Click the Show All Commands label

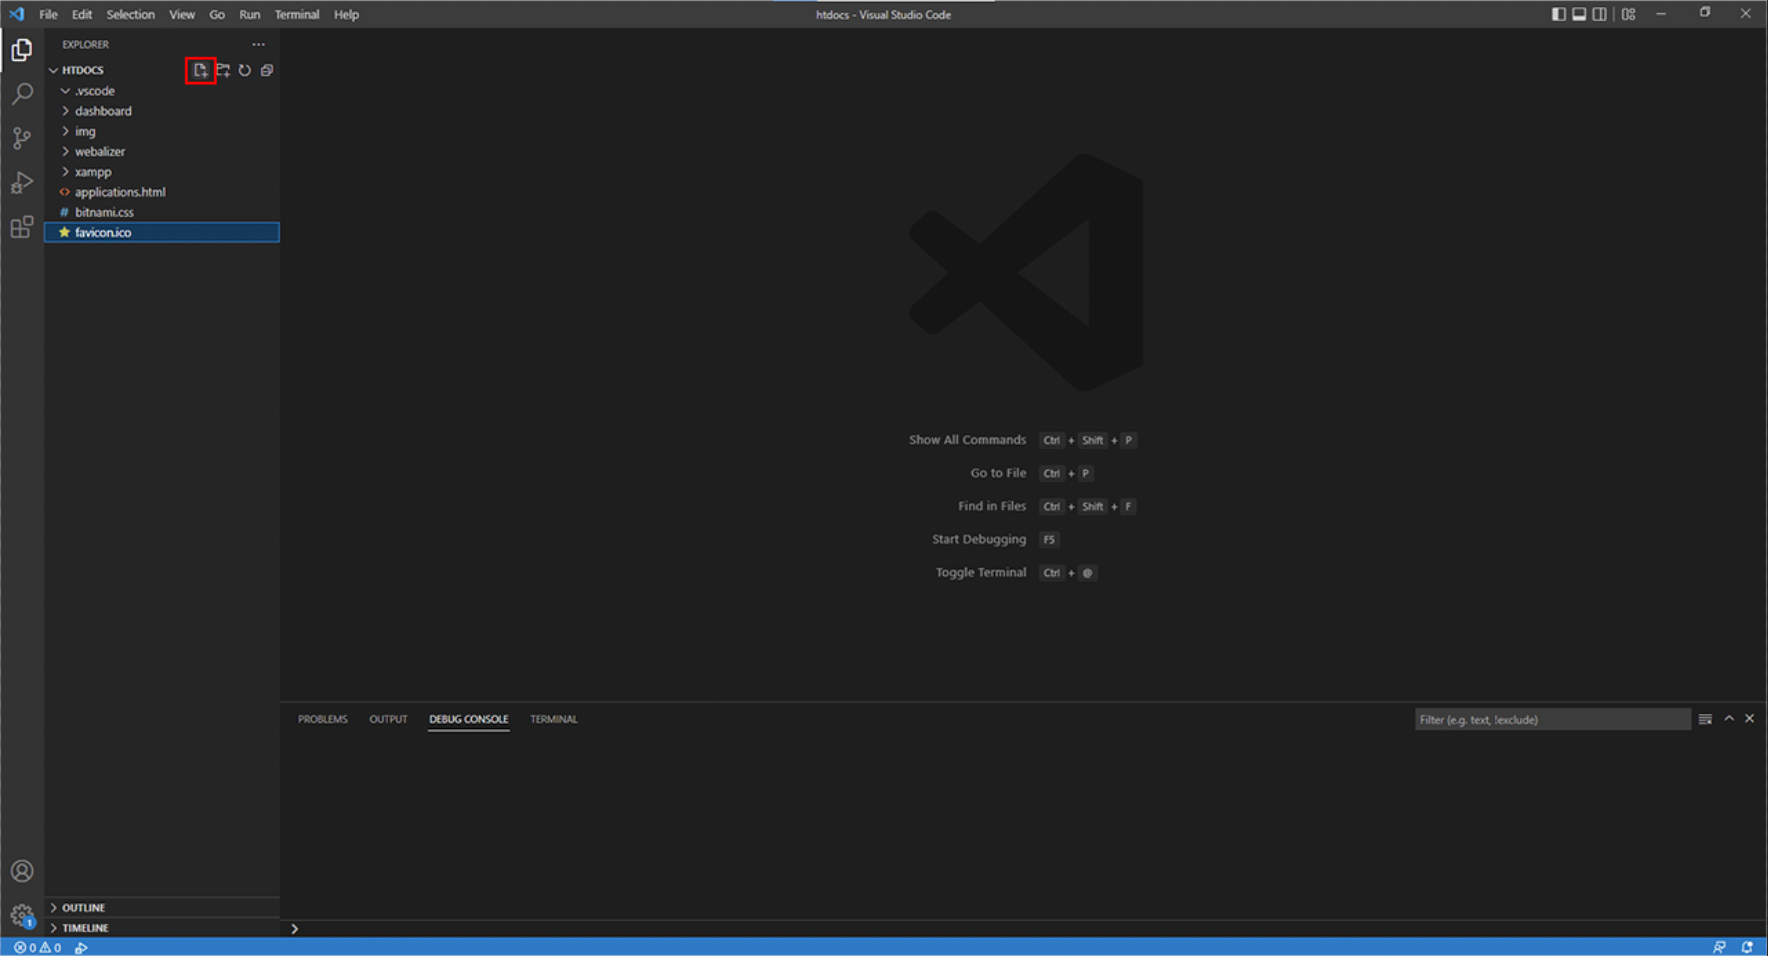pos(967,440)
